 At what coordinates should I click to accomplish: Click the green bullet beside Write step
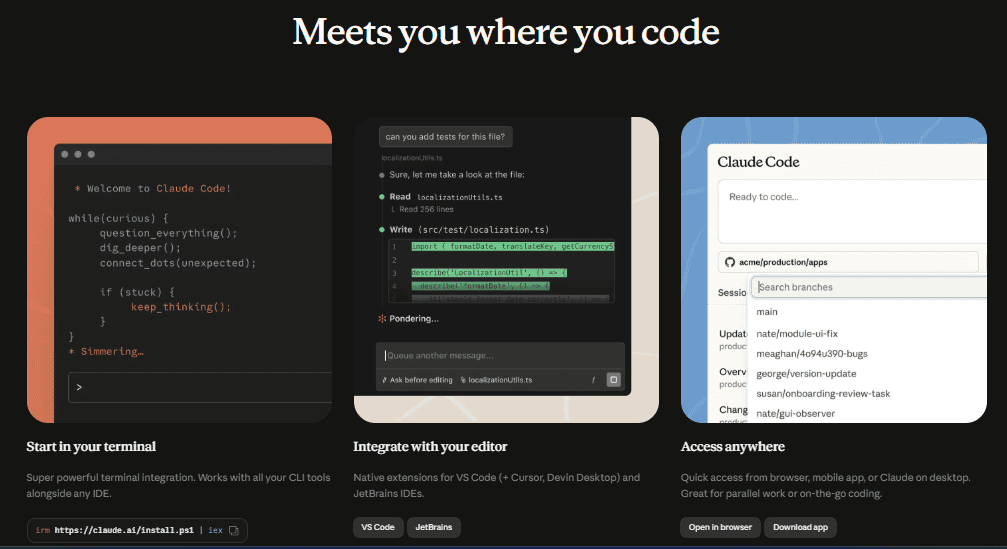tap(382, 230)
